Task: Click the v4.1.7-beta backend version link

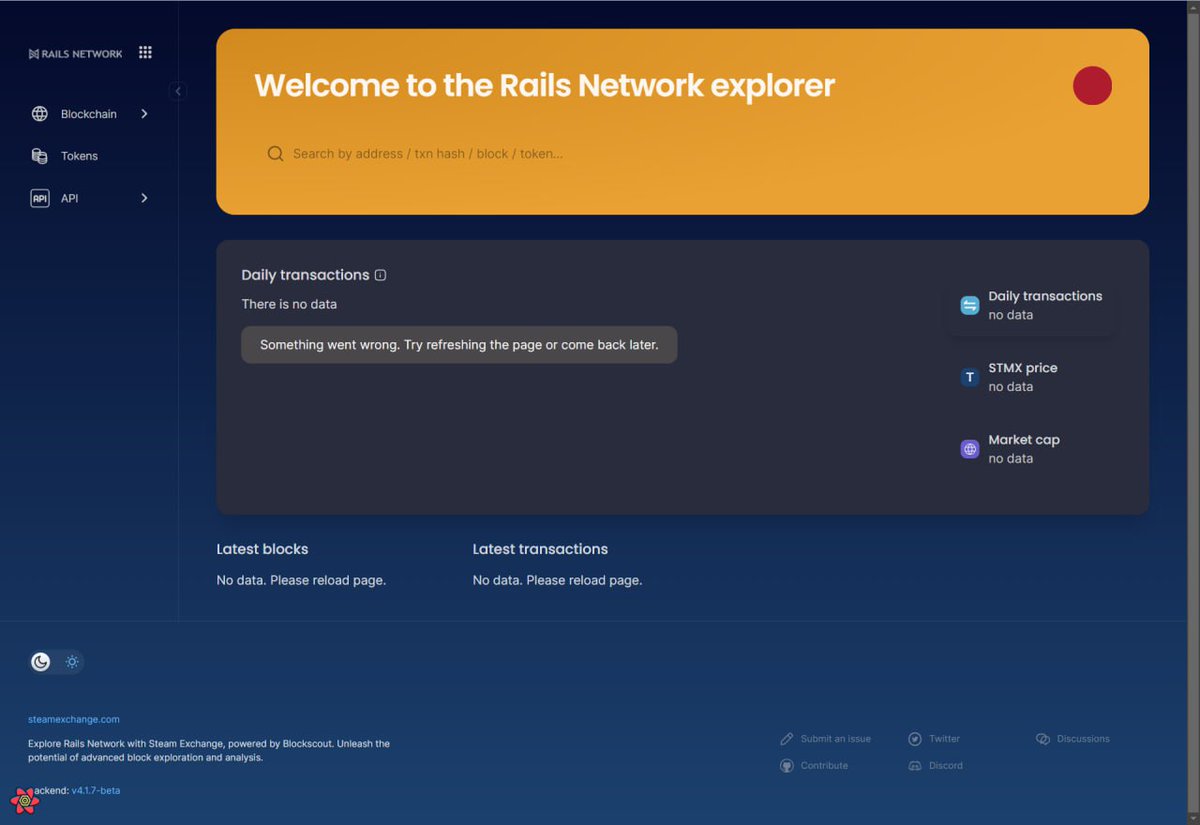Action: tap(97, 790)
